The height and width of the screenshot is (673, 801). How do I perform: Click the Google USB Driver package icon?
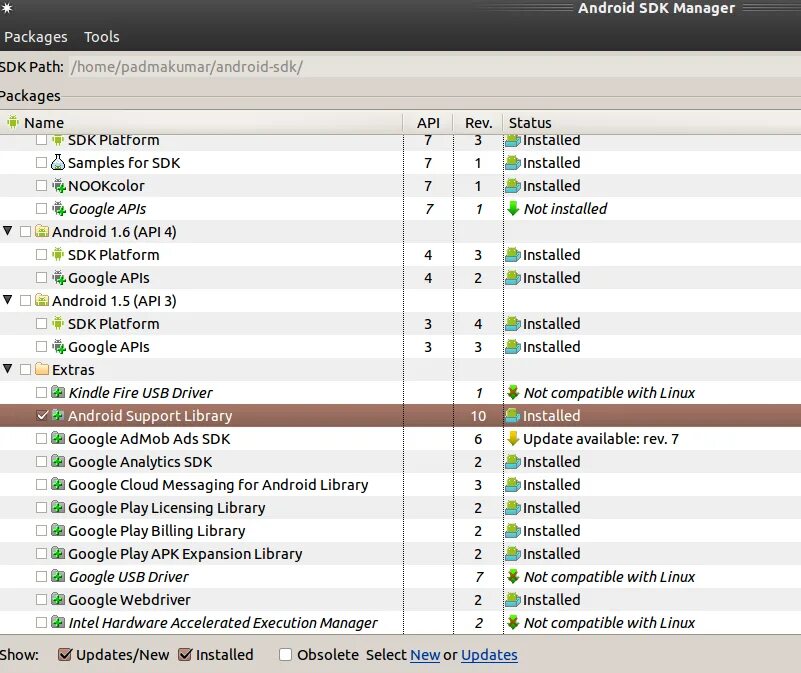click(58, 576)
